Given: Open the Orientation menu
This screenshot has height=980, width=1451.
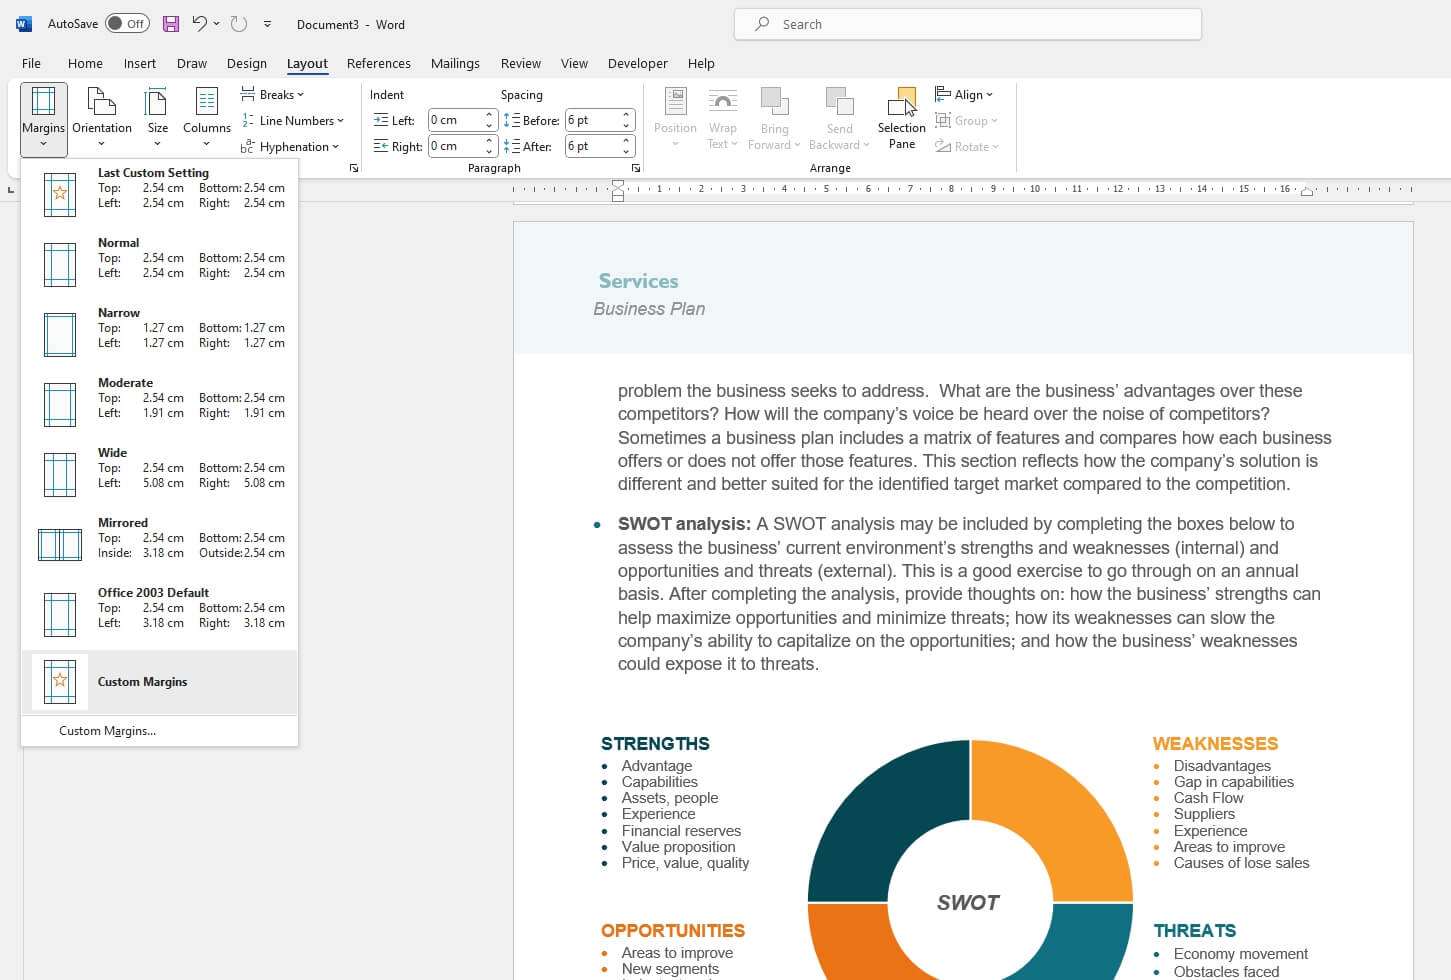Looking at the screenshot, I should point(101,118).
